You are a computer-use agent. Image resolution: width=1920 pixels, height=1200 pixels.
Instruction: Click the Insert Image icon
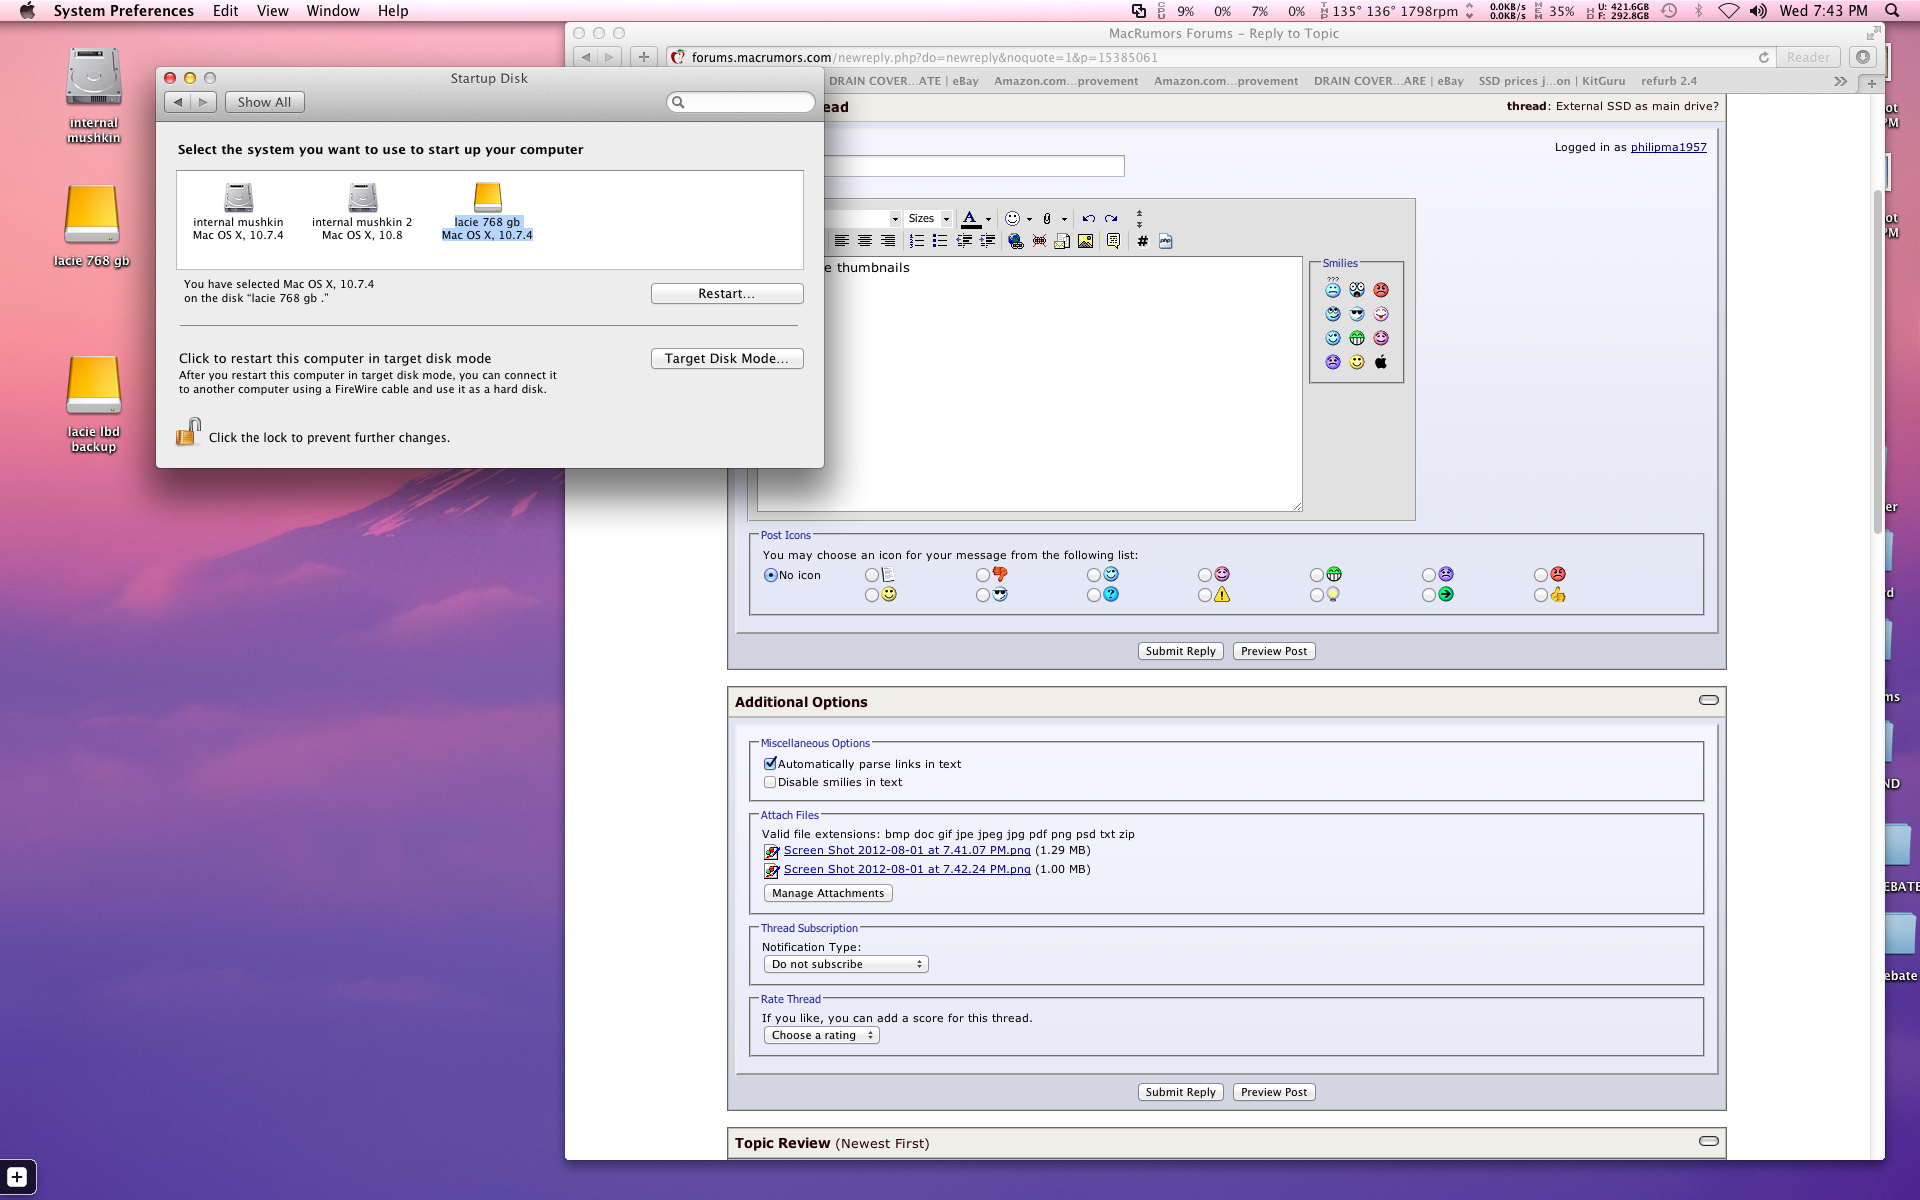(1085, 241)
